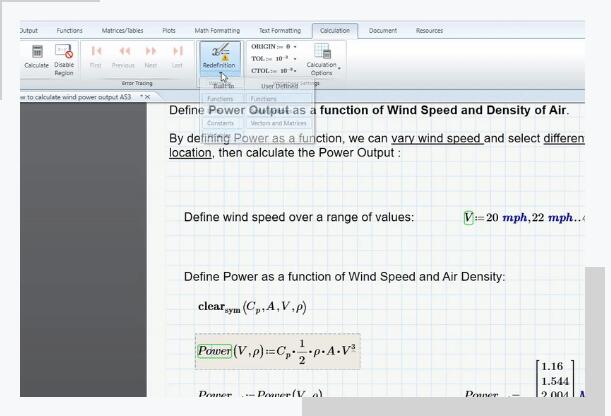The image size is (611, 416).
Task: Click the underlined 'vary wind speed' text
Action: (436, 138)
